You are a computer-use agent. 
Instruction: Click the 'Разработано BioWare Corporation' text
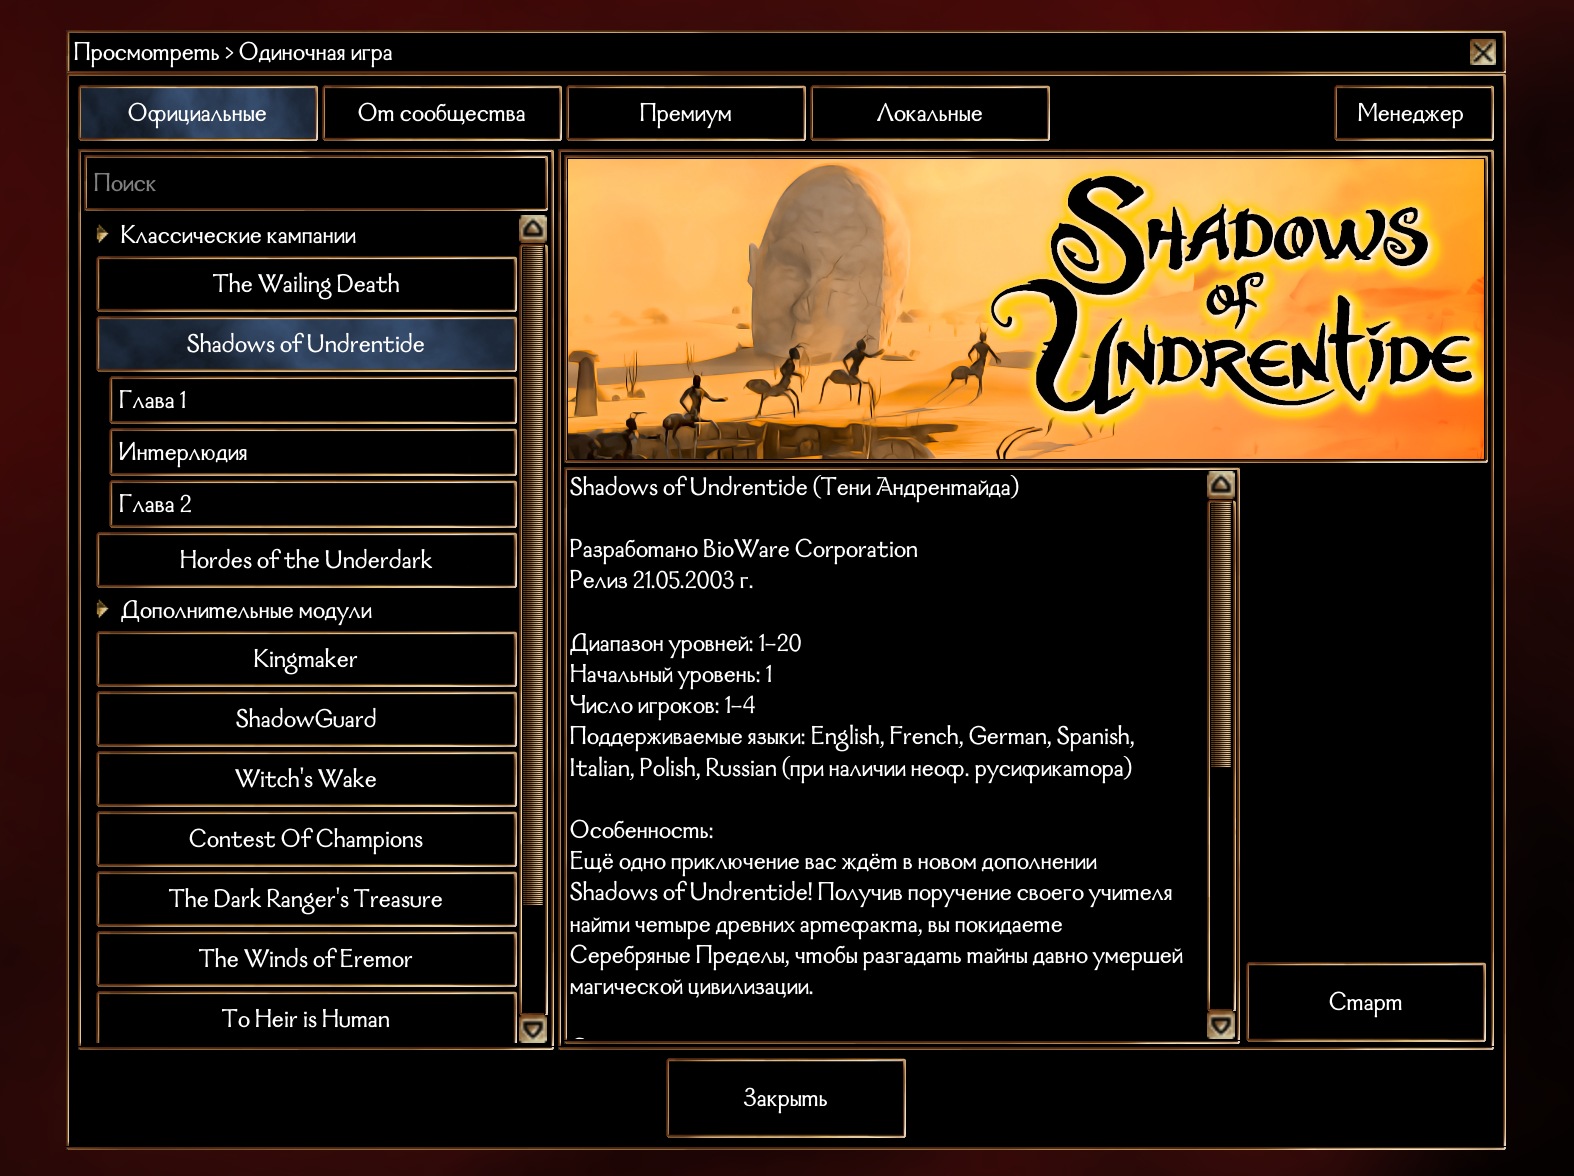coord(744,549)
